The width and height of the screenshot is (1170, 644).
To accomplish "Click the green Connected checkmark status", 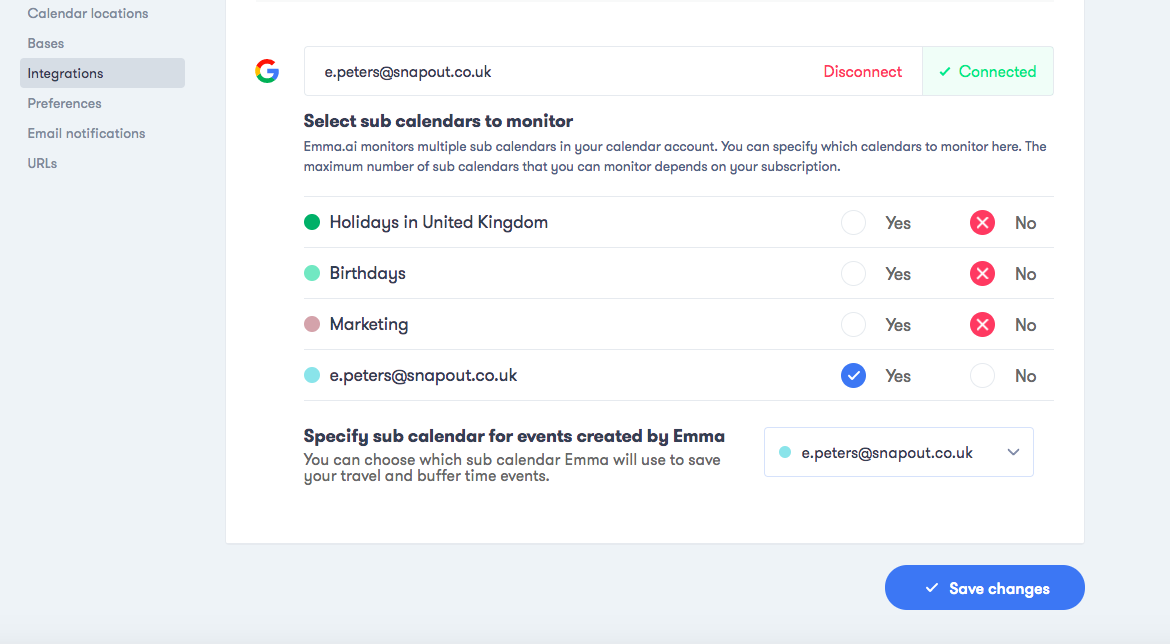I will [x=988, y=72].
